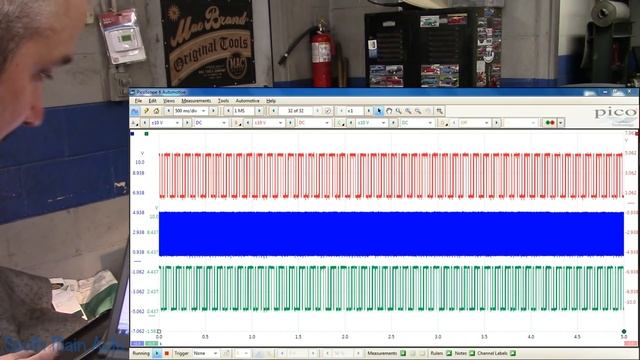Open Channel D Off range dropdown
The width and height of the screenshot is (640, 360).
[474, 123]
